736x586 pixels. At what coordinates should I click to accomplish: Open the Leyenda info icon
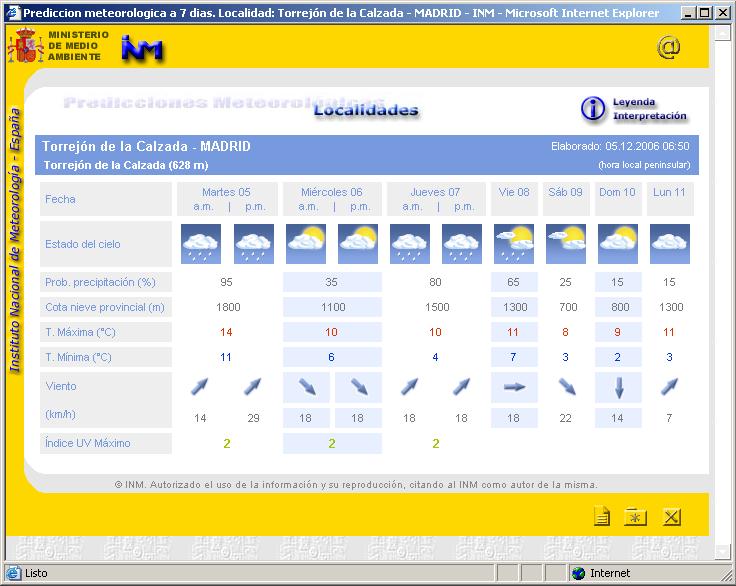coord(593,109)
